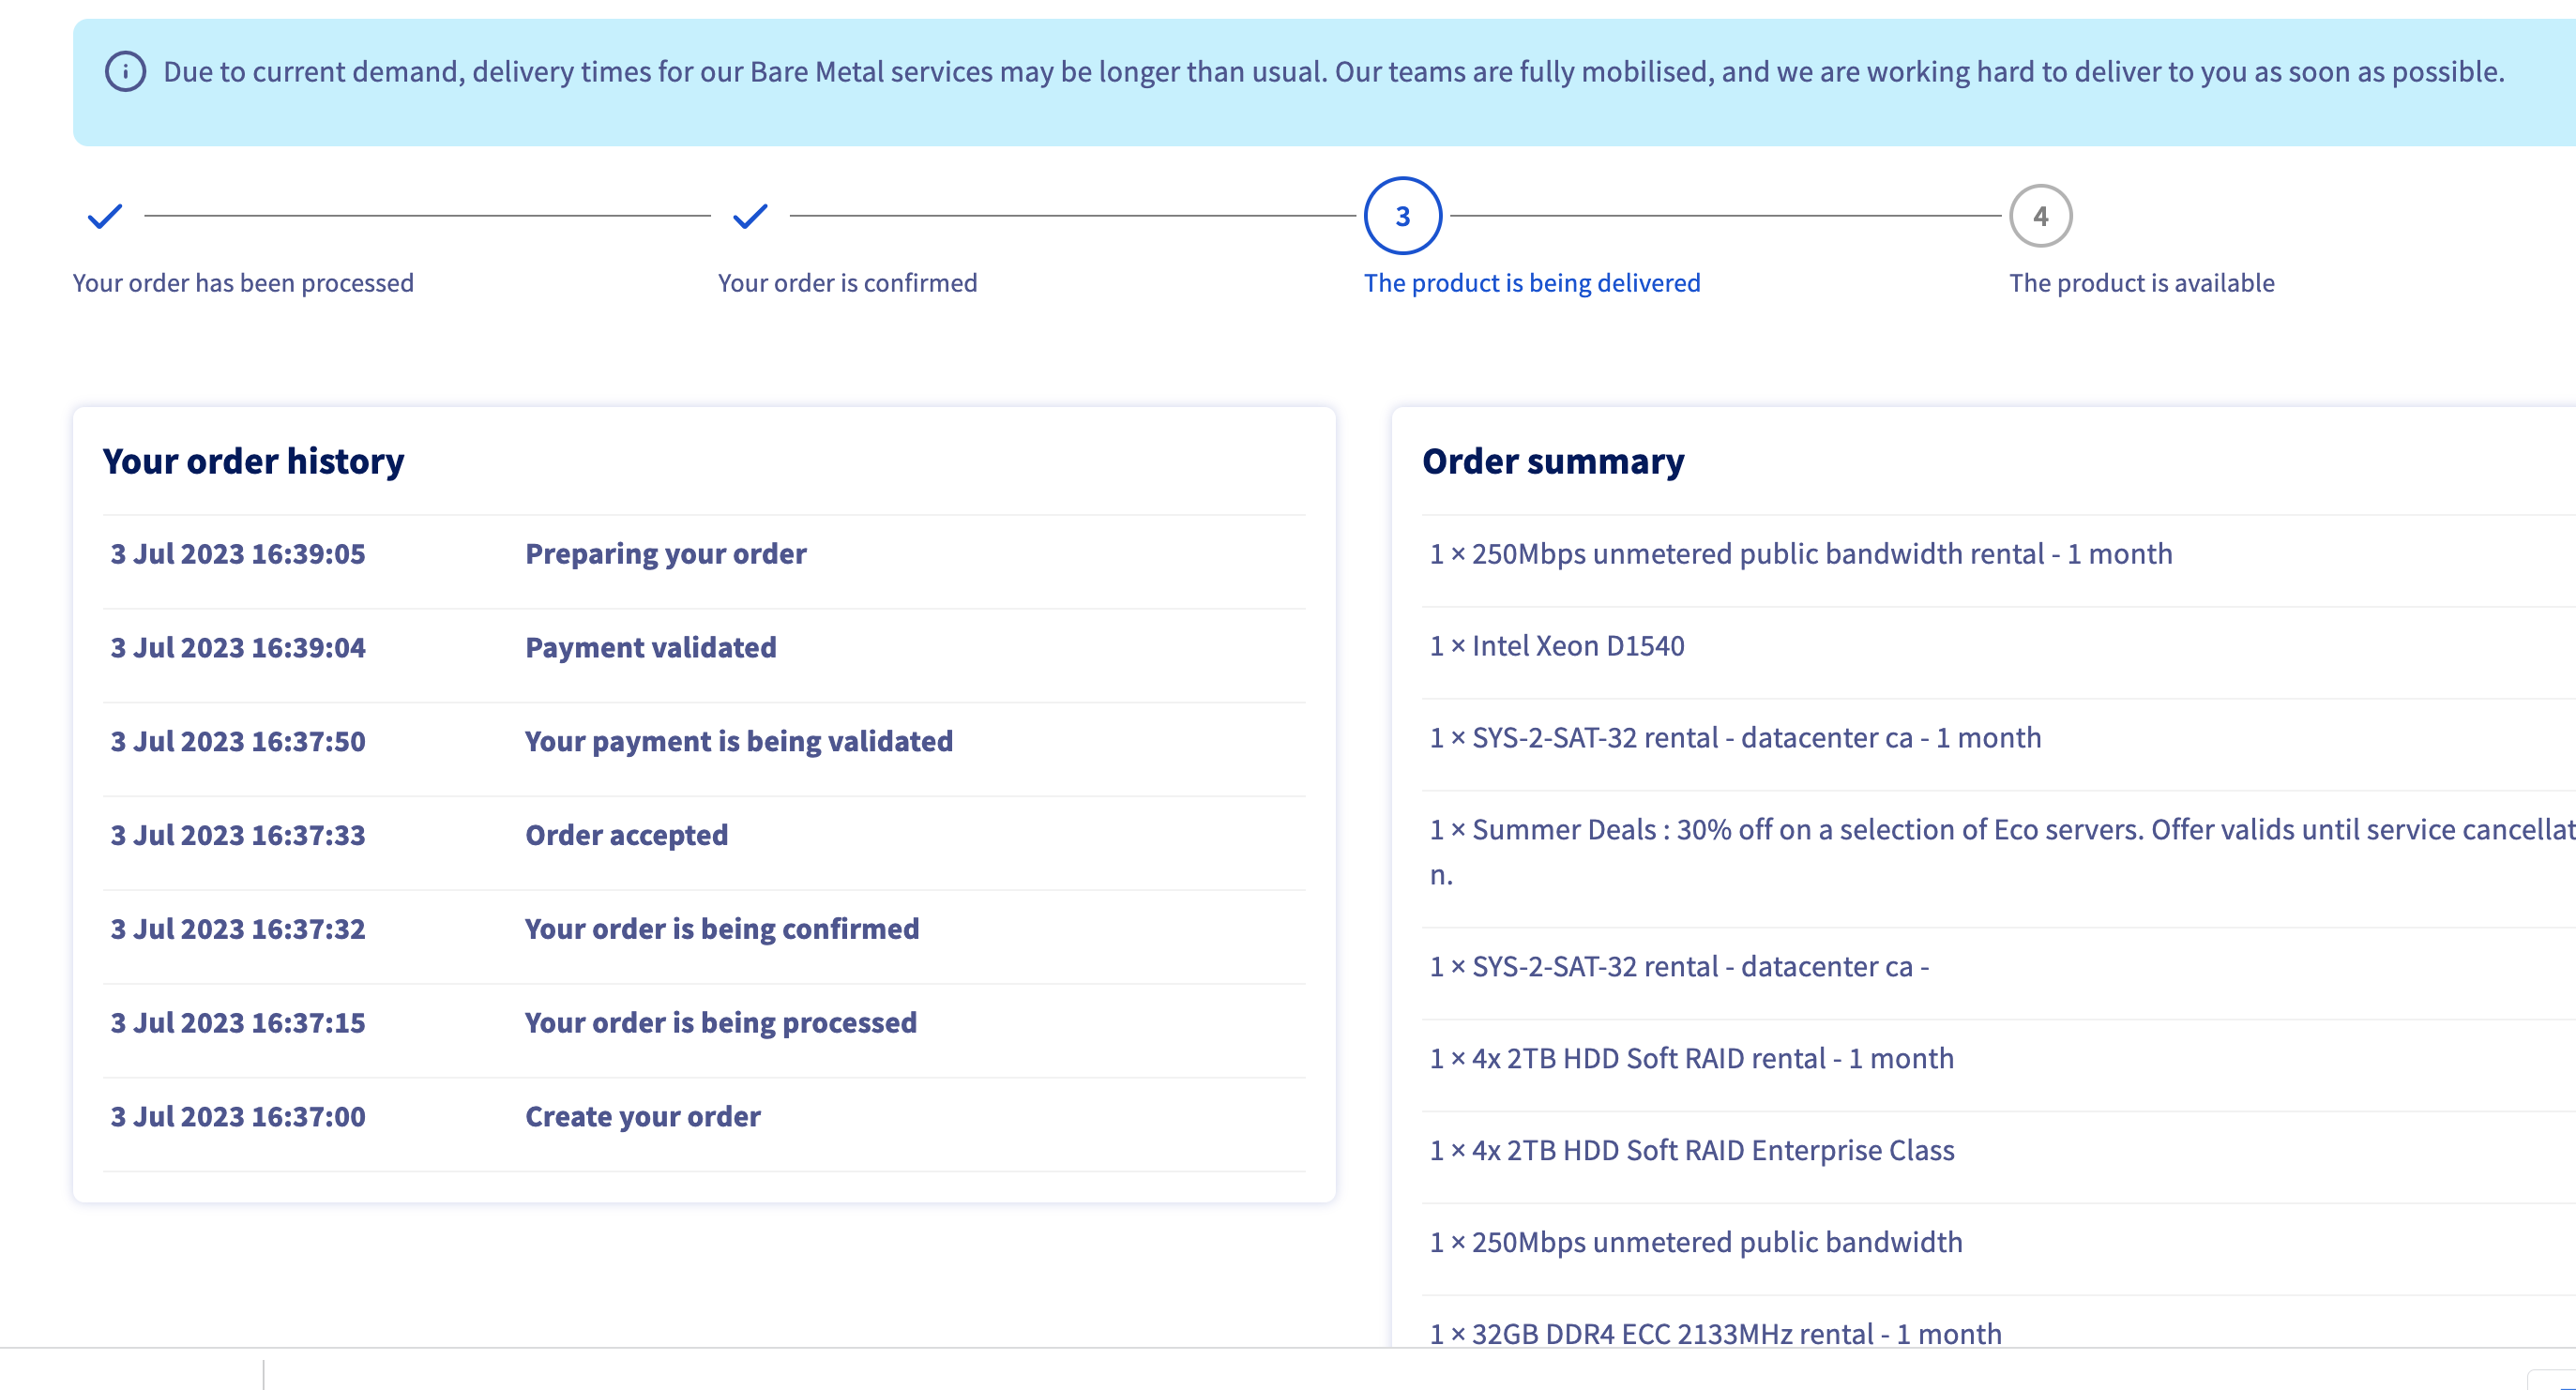Select the step 3 circle indicator

[x=1403, y=216]
